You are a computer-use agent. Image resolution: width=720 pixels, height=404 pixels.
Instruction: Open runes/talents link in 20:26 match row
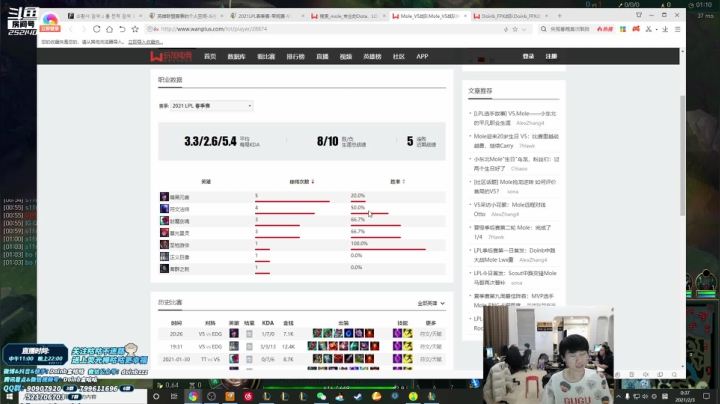pos(431,334)
